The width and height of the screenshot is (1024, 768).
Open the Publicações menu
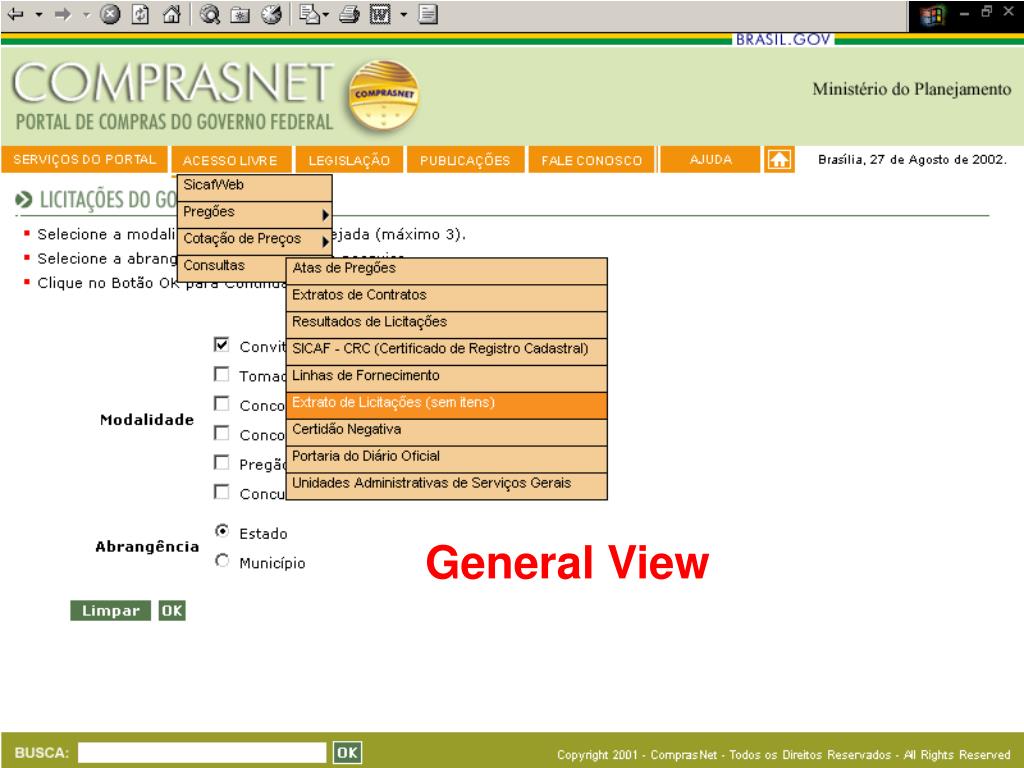click(465, 160)
